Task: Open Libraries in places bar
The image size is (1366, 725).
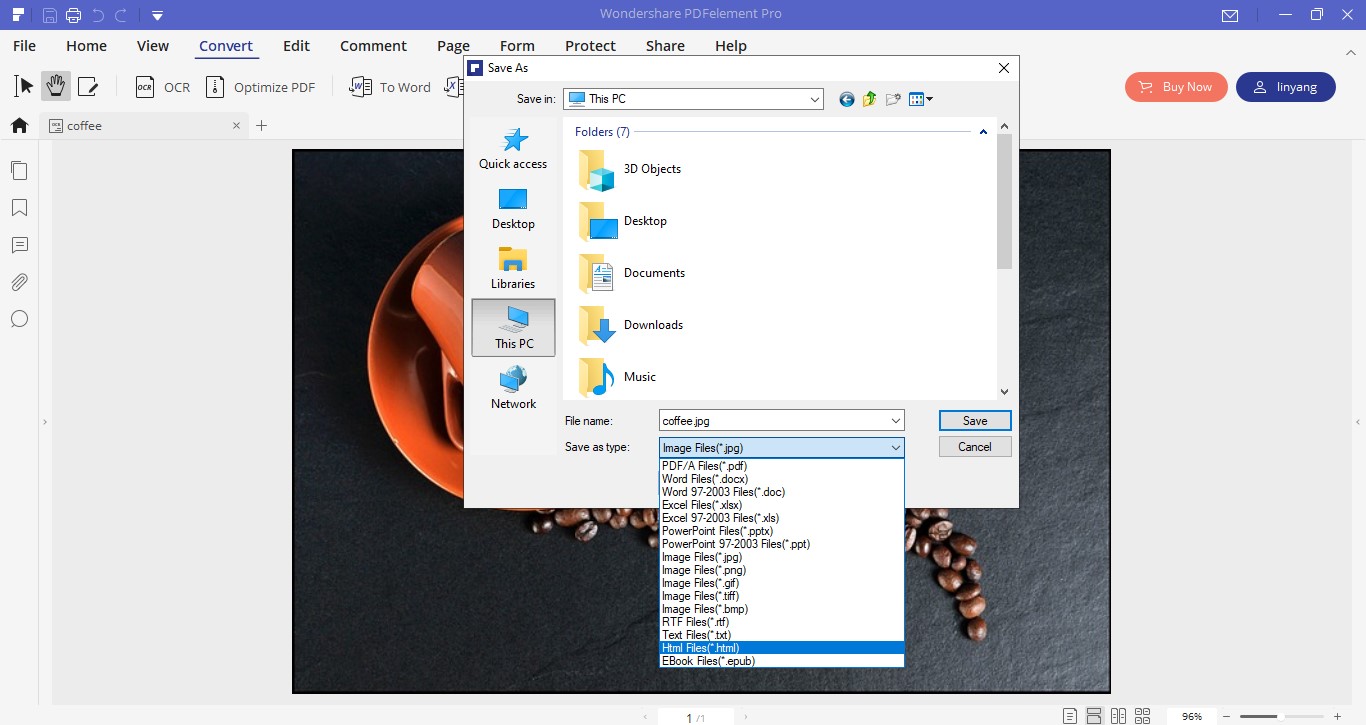Action: [513, 268]
